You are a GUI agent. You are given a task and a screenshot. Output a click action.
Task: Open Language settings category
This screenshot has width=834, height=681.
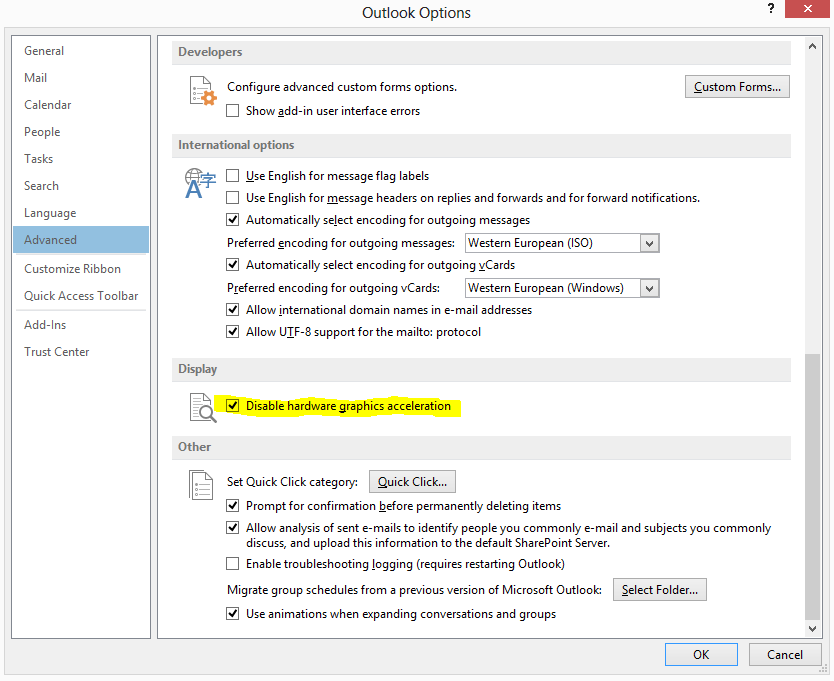coord(81,213)
